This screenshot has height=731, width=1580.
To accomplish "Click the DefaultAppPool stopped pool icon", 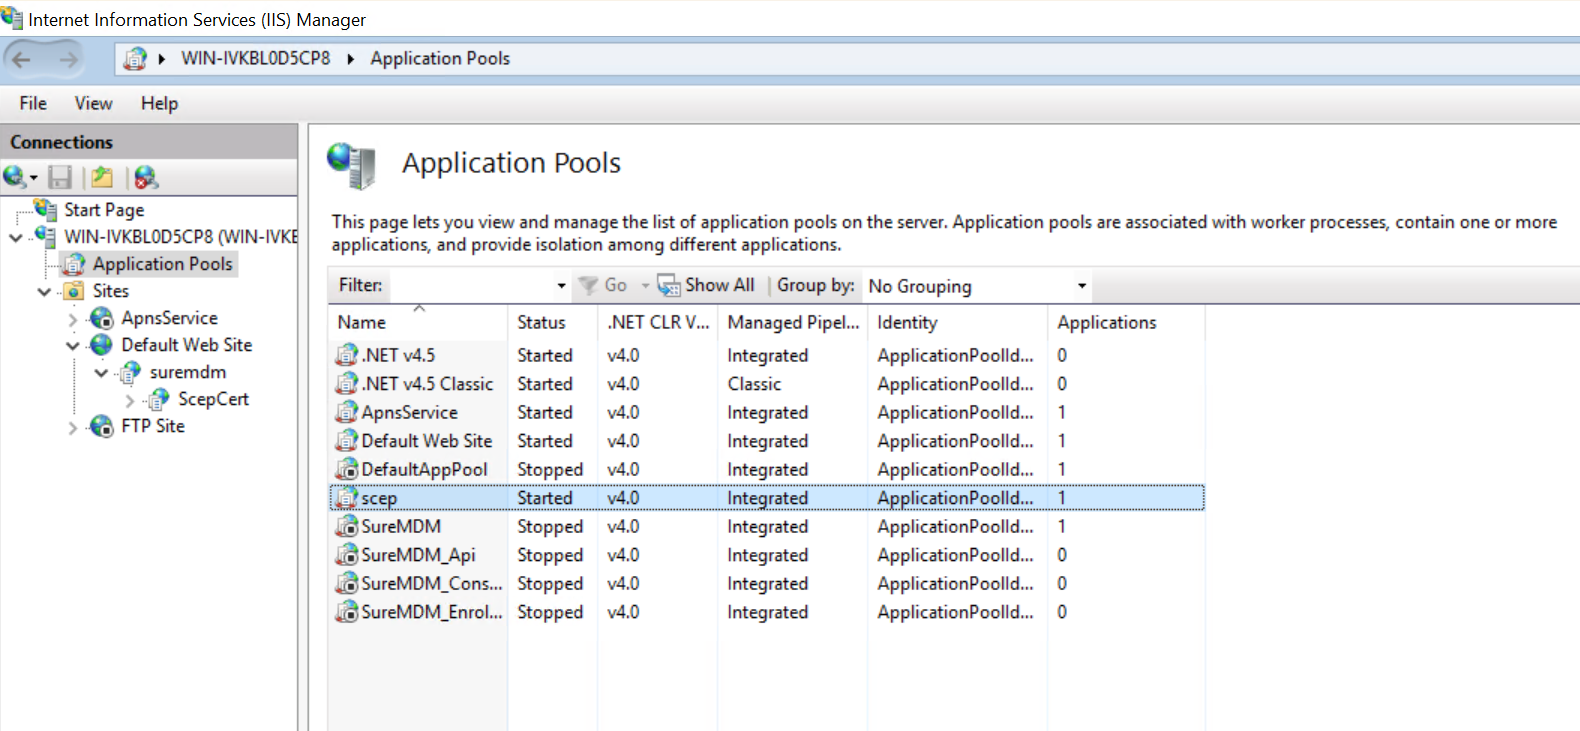I will point(347,469).
